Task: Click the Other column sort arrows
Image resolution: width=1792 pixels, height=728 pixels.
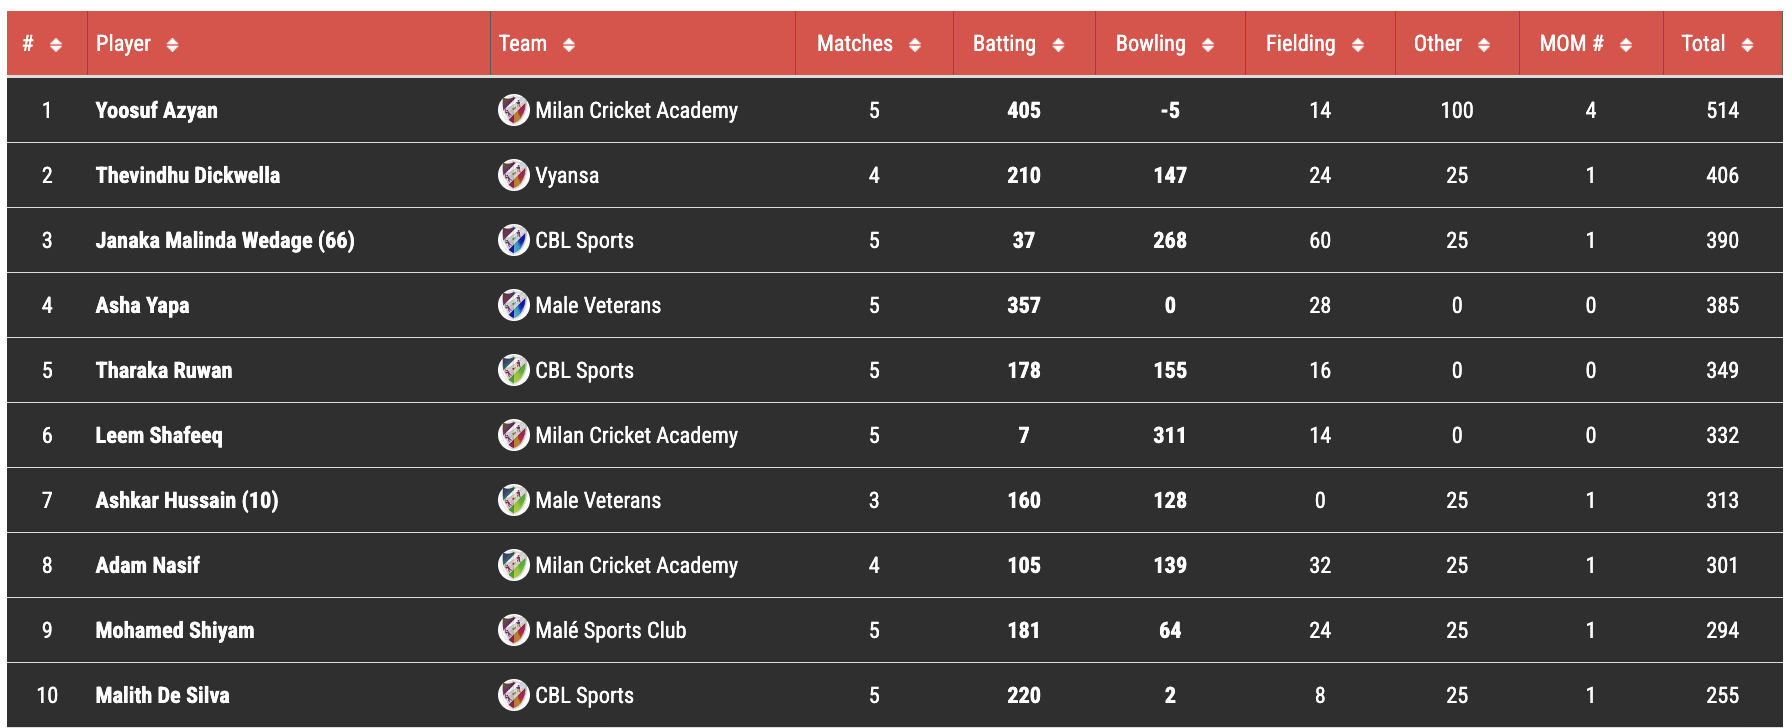Action: click(x=1483, y=45)
